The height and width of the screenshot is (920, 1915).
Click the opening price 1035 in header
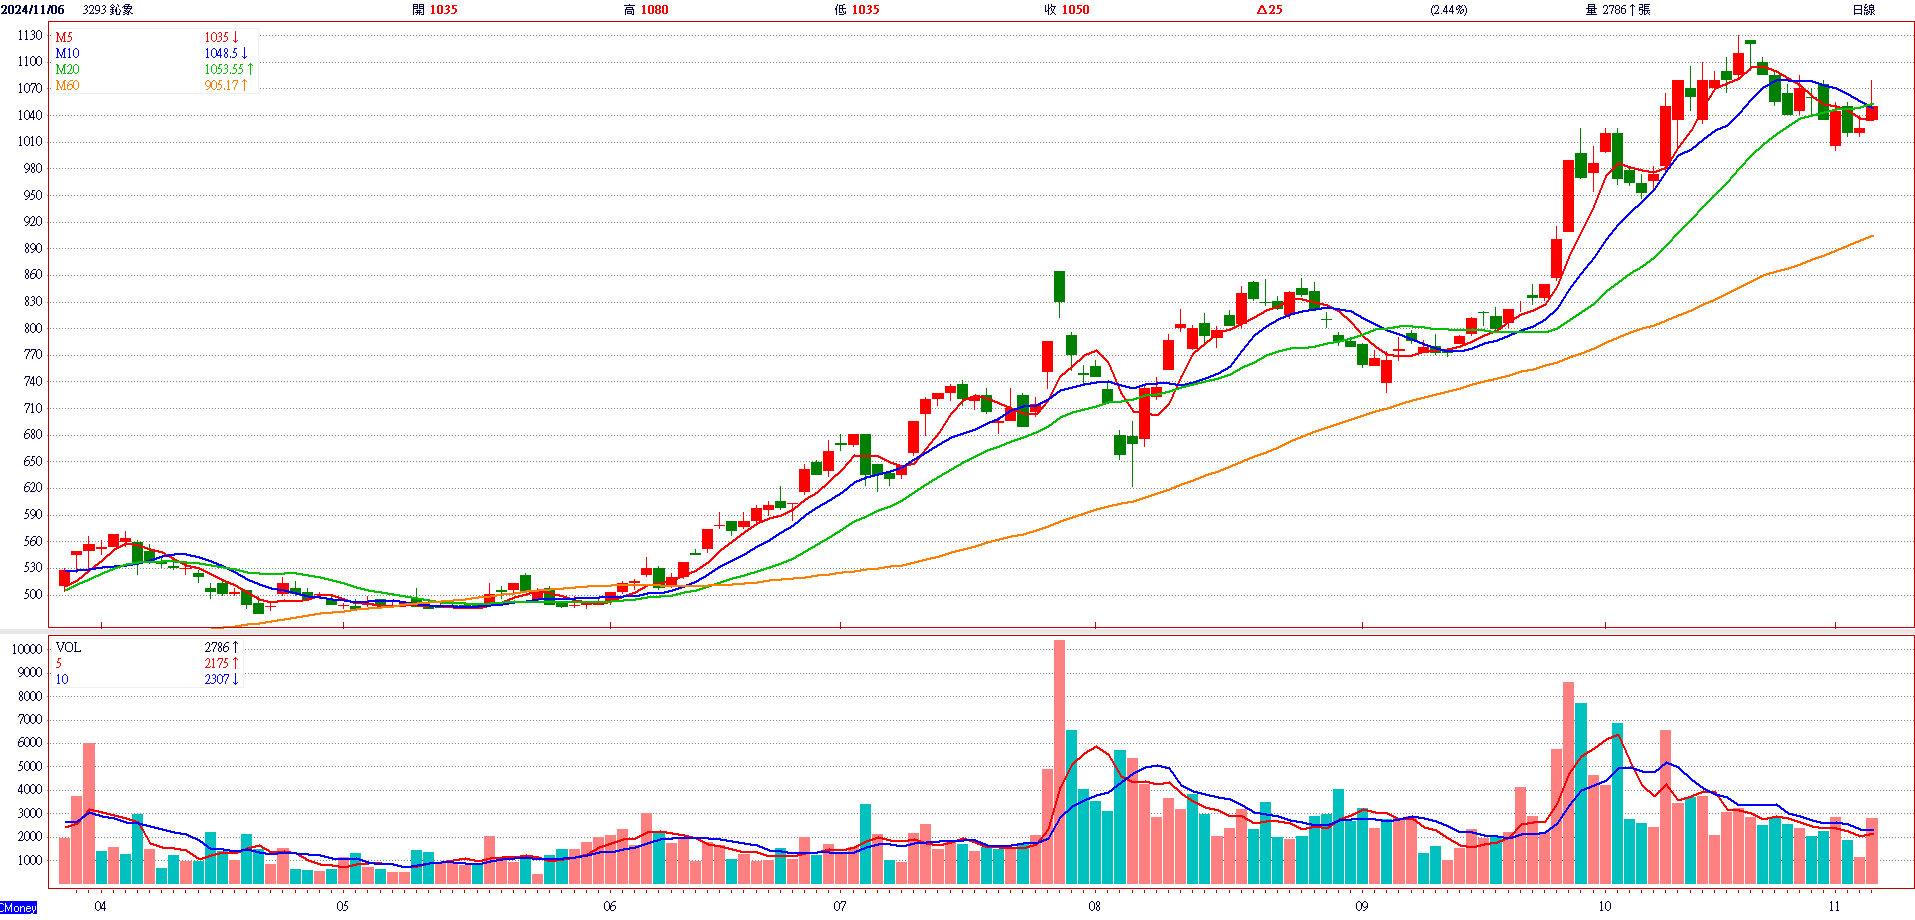(443, 9)
